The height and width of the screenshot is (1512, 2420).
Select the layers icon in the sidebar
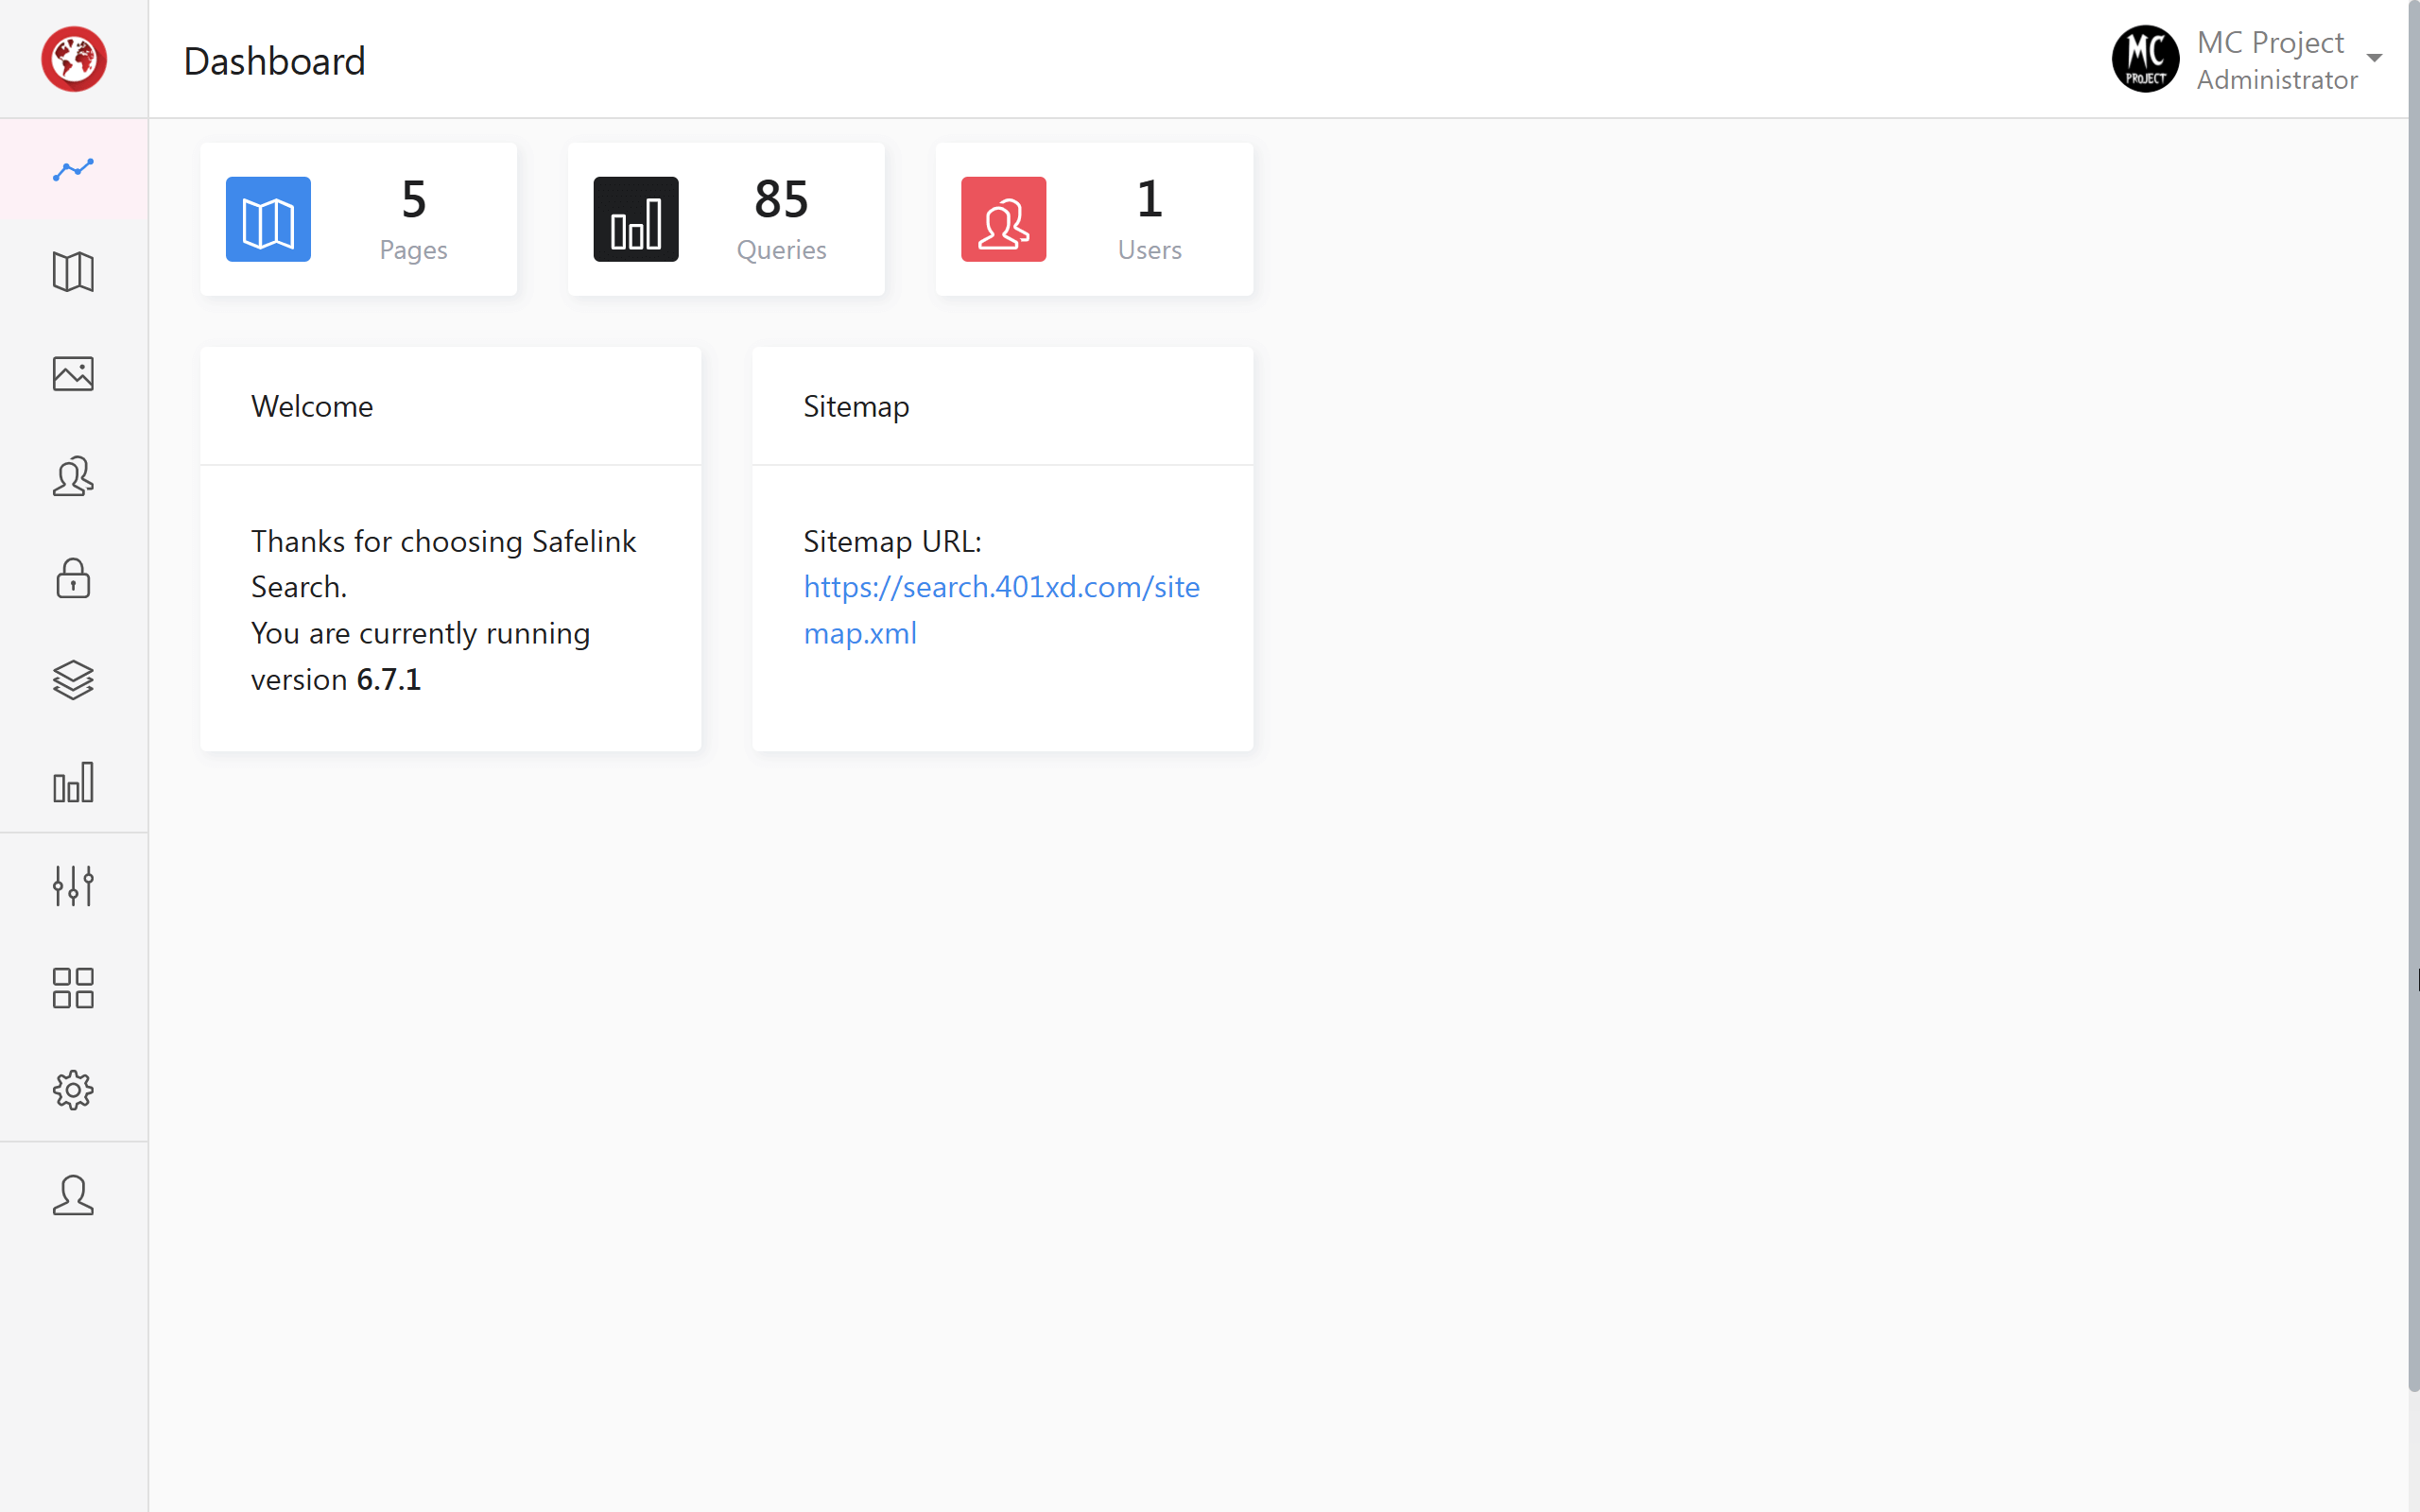72,681
